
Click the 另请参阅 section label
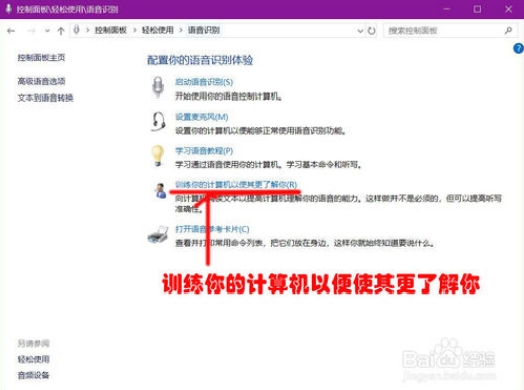pos(33,343)
